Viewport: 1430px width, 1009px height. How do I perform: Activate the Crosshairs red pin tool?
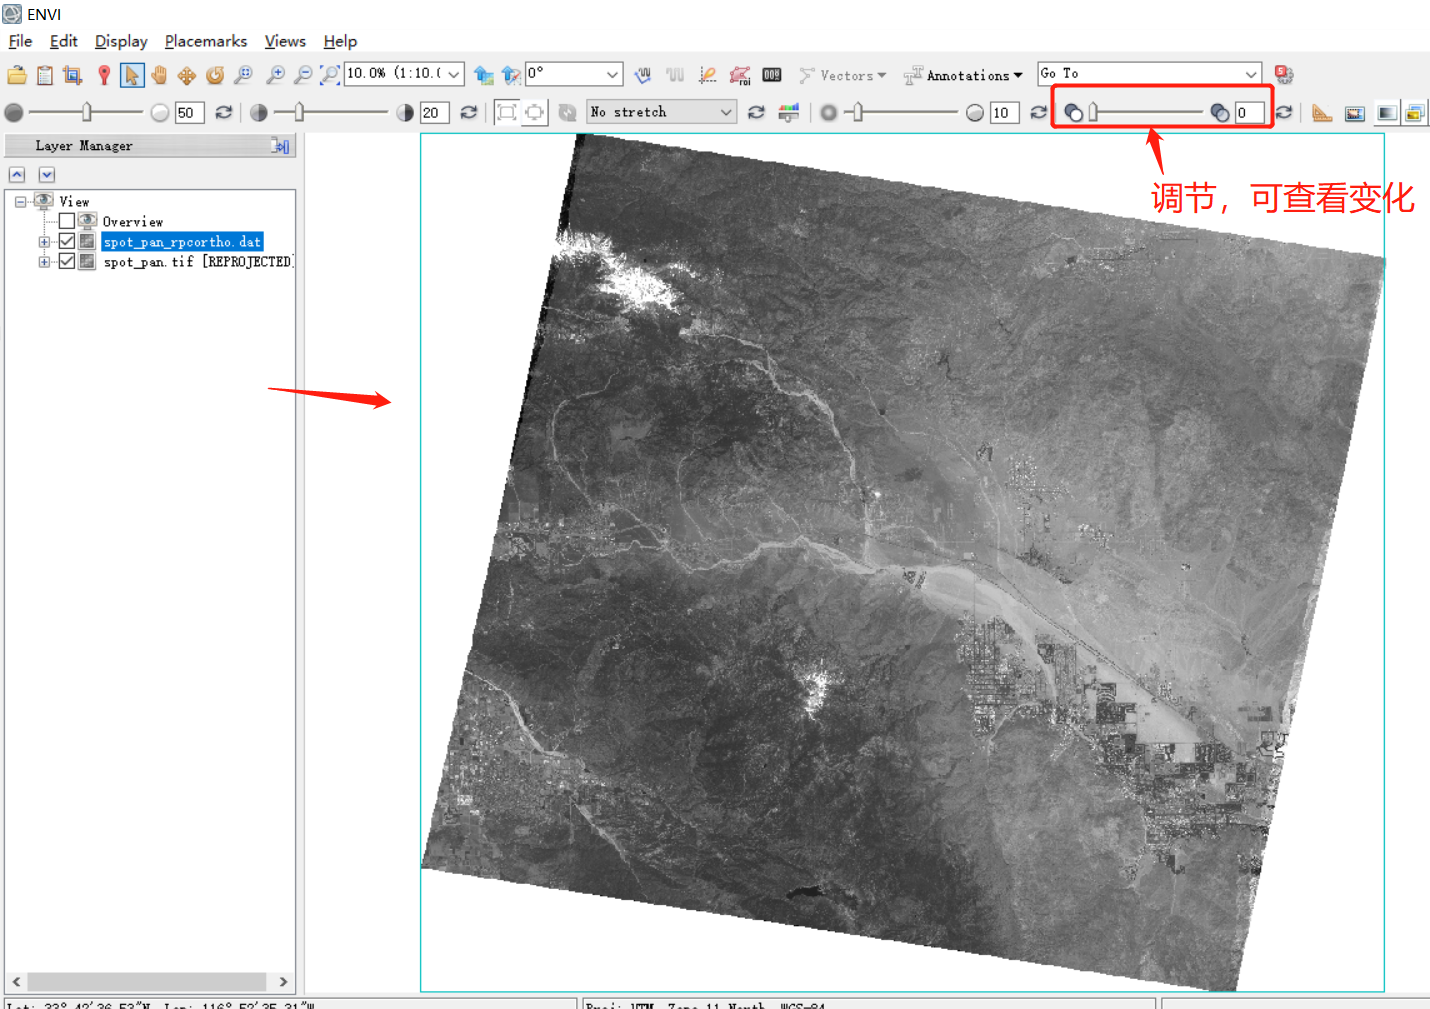click(x=104, y=75)
